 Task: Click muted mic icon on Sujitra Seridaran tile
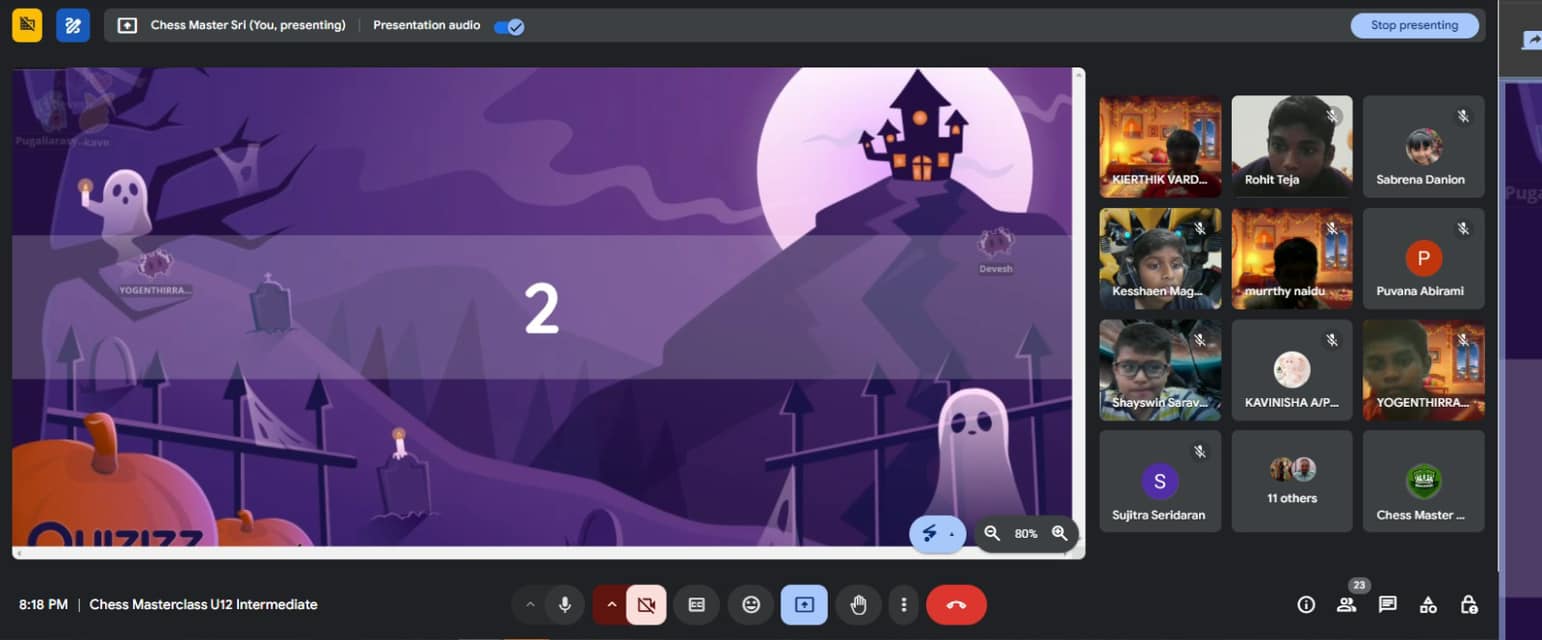point(1199,451)
